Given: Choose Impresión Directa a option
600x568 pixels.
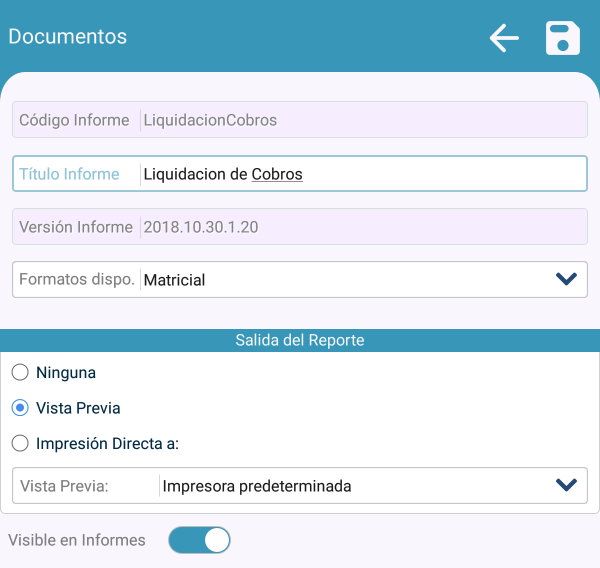Looking at the screenshot, I should [x=20, y=444].
